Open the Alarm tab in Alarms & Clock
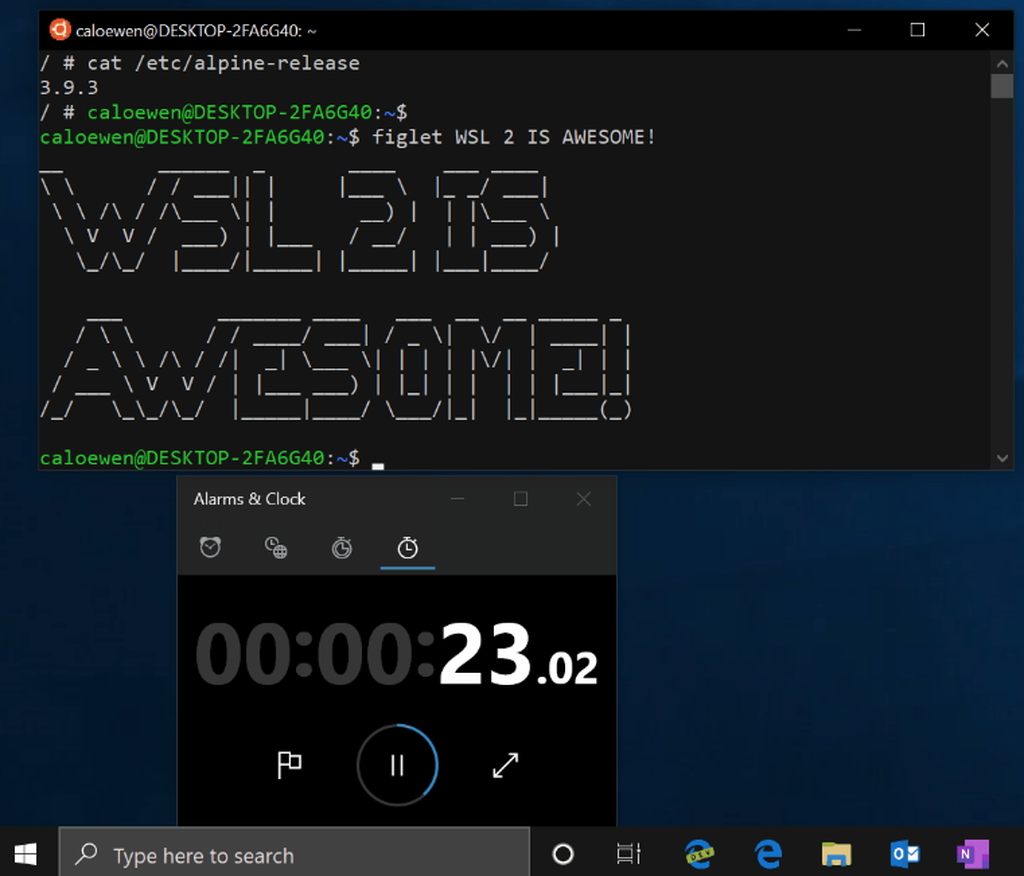The height and width of the screenshot is (876, 1024). click(x=210, y=547)
